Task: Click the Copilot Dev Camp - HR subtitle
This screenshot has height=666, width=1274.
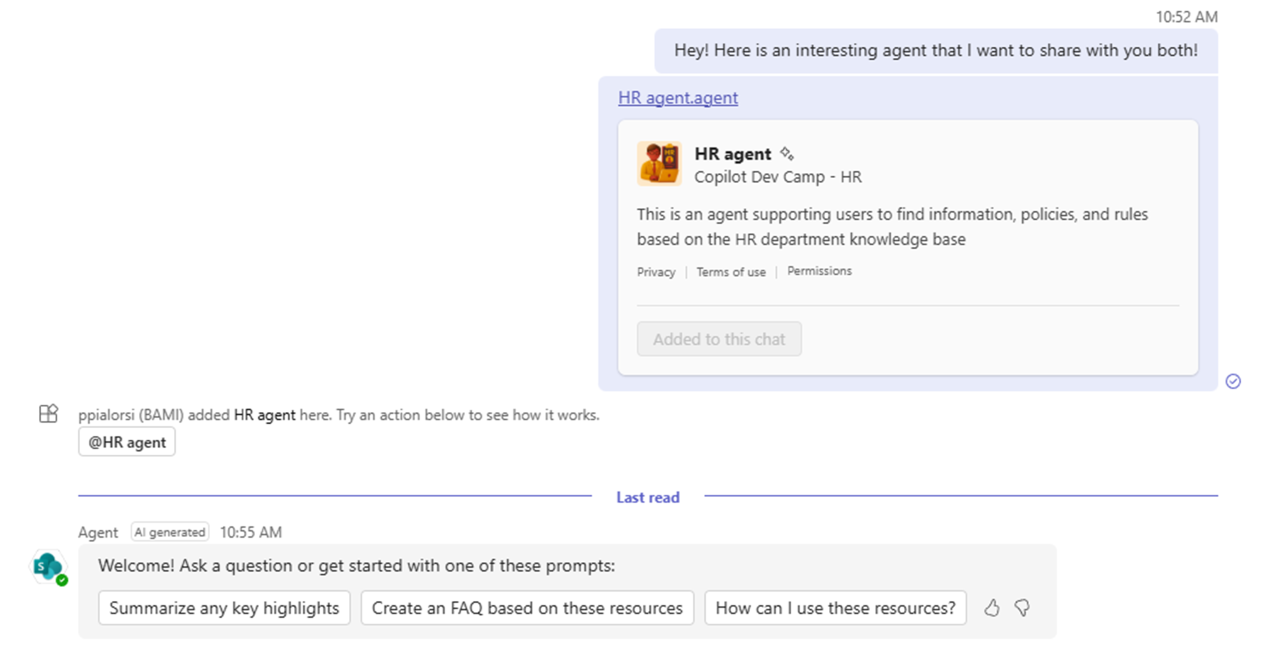Action: pyautogui.click(x=778, y=177)
